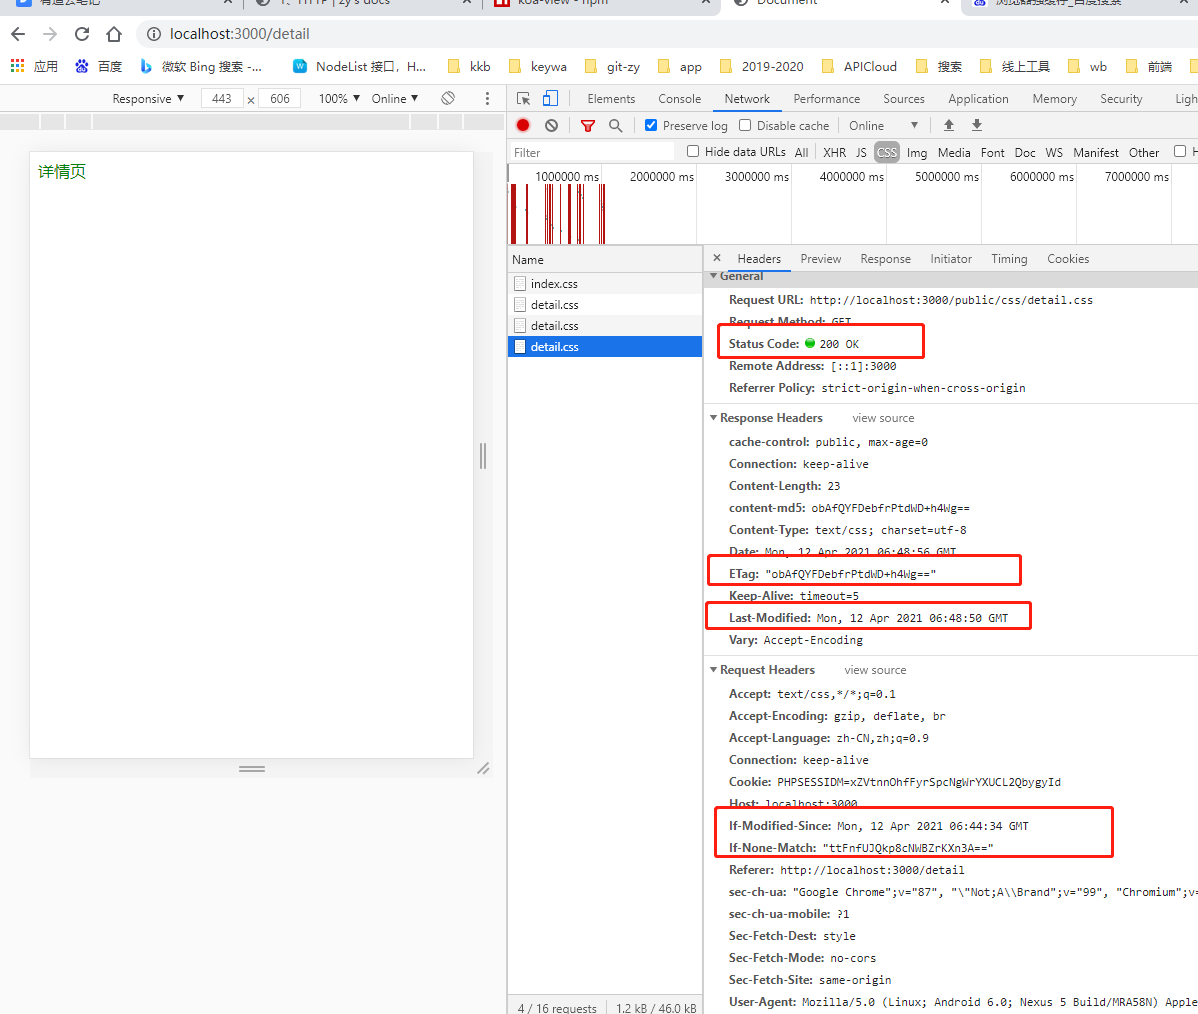Screen dimensions: 1198x1014
Task: Open the Timing tab of request
Action: 1009,258
